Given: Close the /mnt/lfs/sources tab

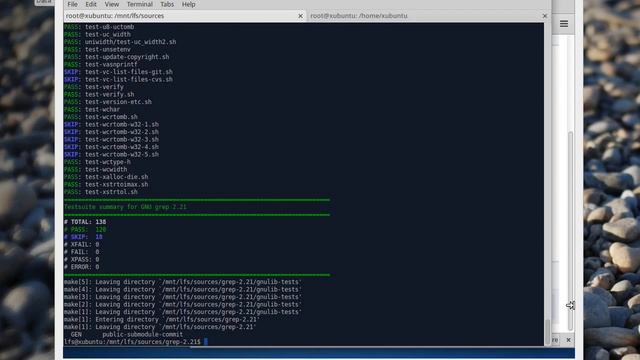Looking at the screenshot, I should (x=300, y=16).
